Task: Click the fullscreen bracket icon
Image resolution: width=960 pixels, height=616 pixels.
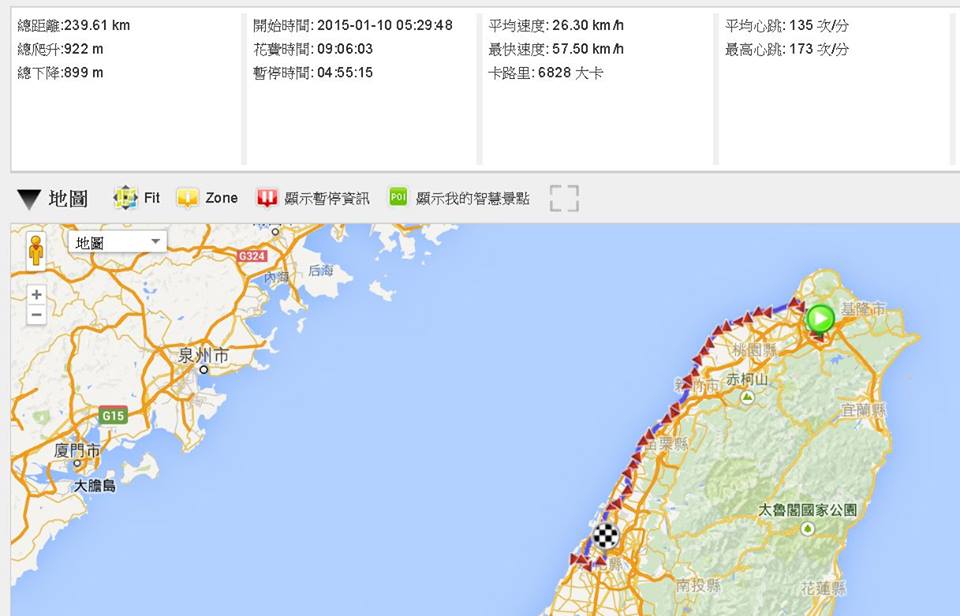Action: 564,198
